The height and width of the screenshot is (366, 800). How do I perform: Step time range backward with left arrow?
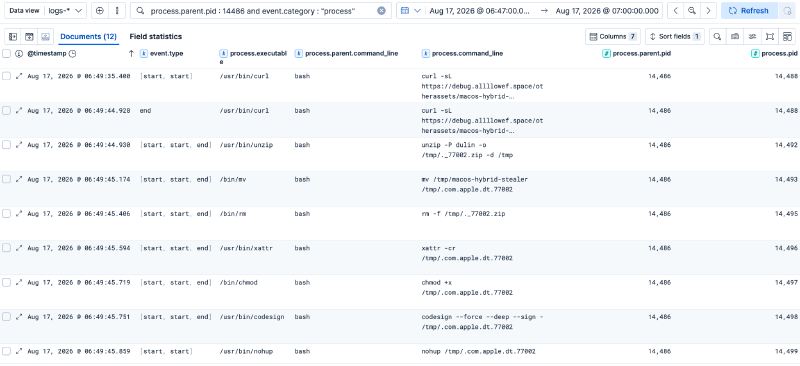click(x=676, y=11)
